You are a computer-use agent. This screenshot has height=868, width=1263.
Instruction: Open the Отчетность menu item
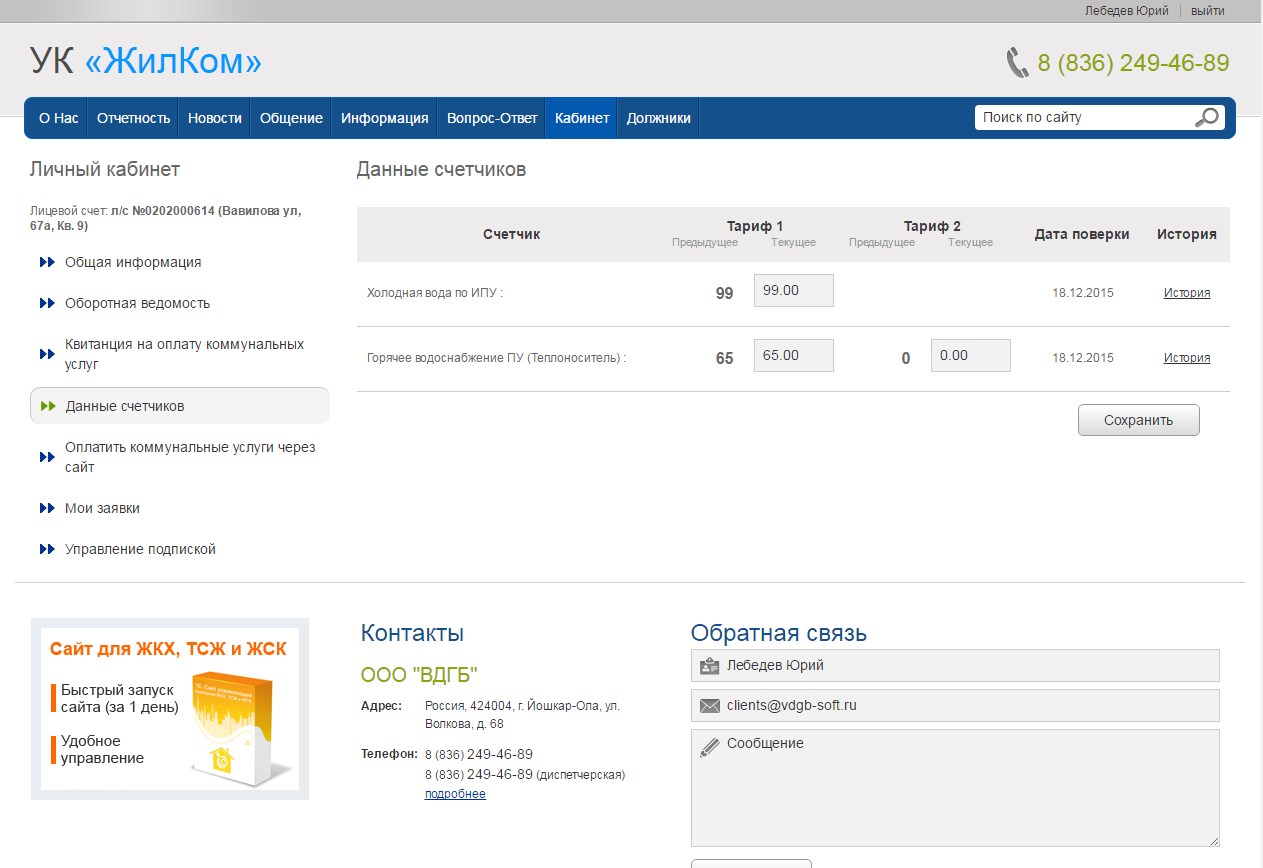pos(134,118)
